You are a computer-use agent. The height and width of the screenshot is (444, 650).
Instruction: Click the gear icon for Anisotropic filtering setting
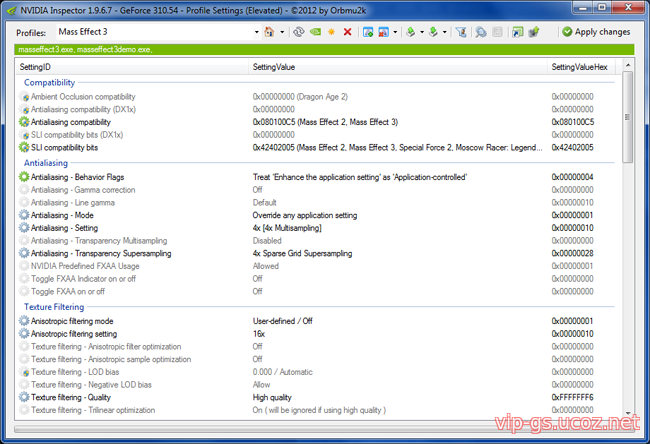coord(24,334)
